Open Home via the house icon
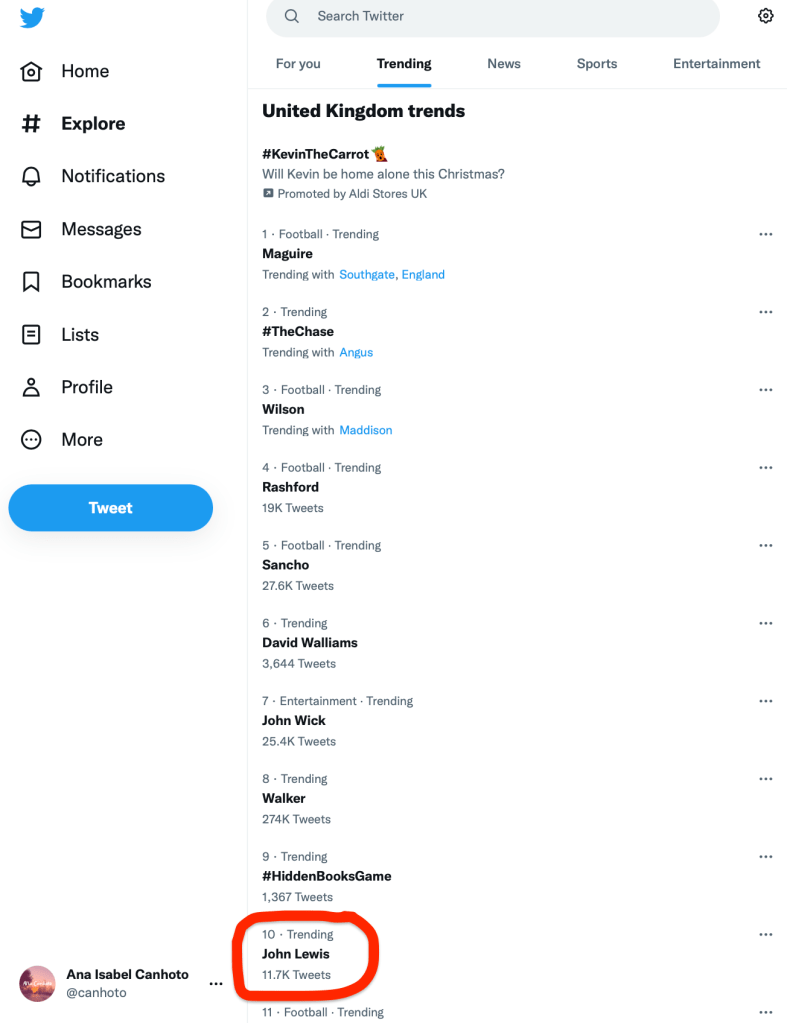Viewport: 787px width, 1023px height. 32,72
